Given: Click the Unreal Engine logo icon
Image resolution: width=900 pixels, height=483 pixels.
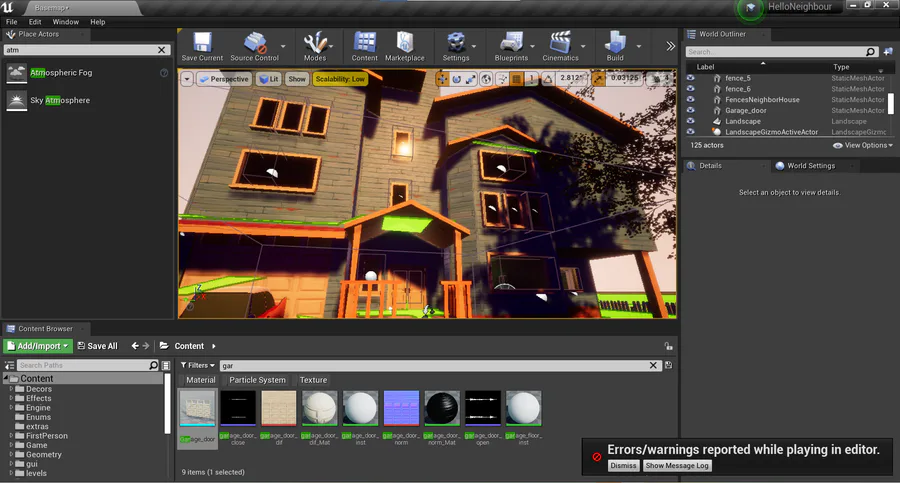Looking at the screenshot, I should [x=8, y=7].
